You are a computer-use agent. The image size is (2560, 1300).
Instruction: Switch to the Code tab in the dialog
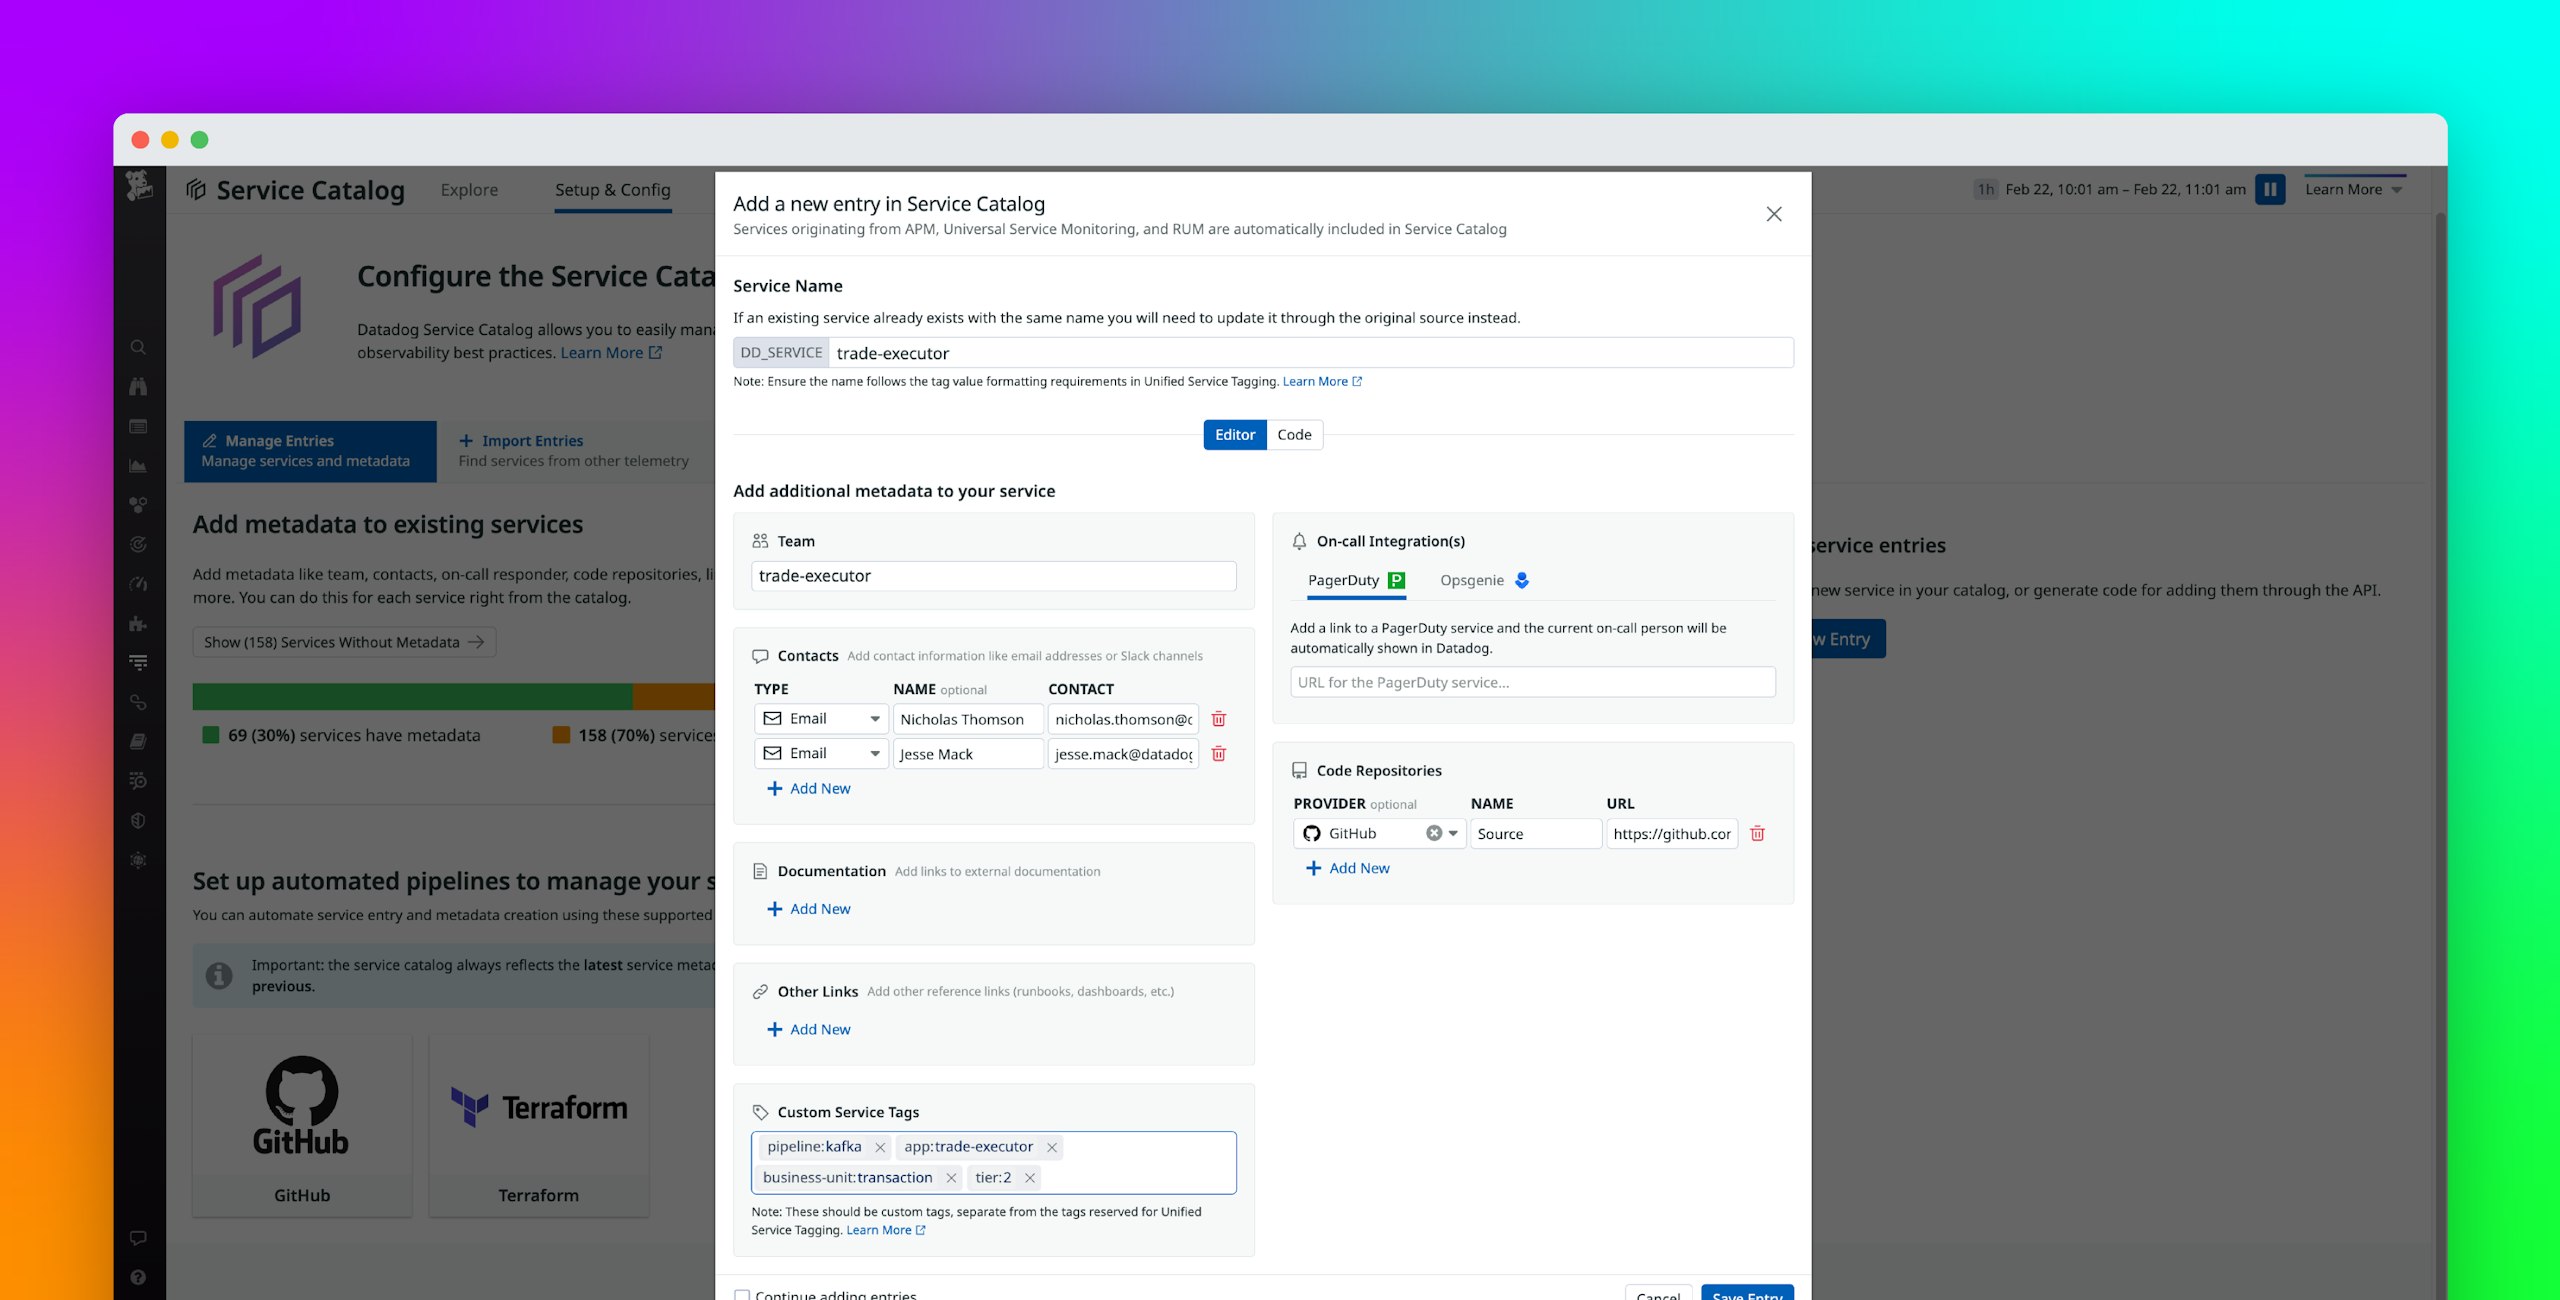1295,435
